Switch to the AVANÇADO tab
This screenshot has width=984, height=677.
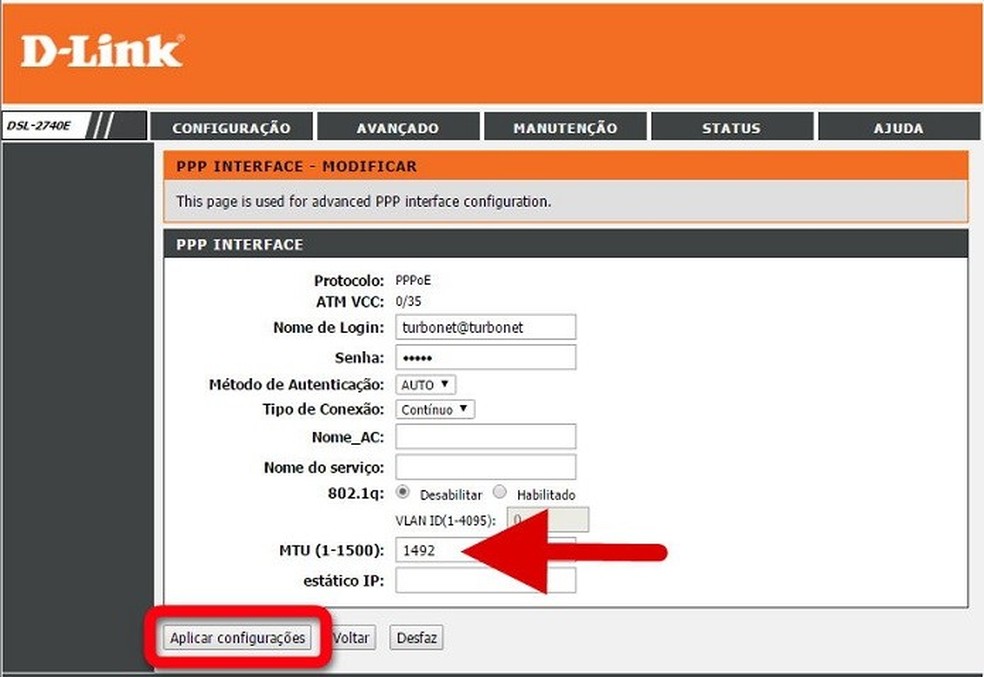tap(398, 127)
